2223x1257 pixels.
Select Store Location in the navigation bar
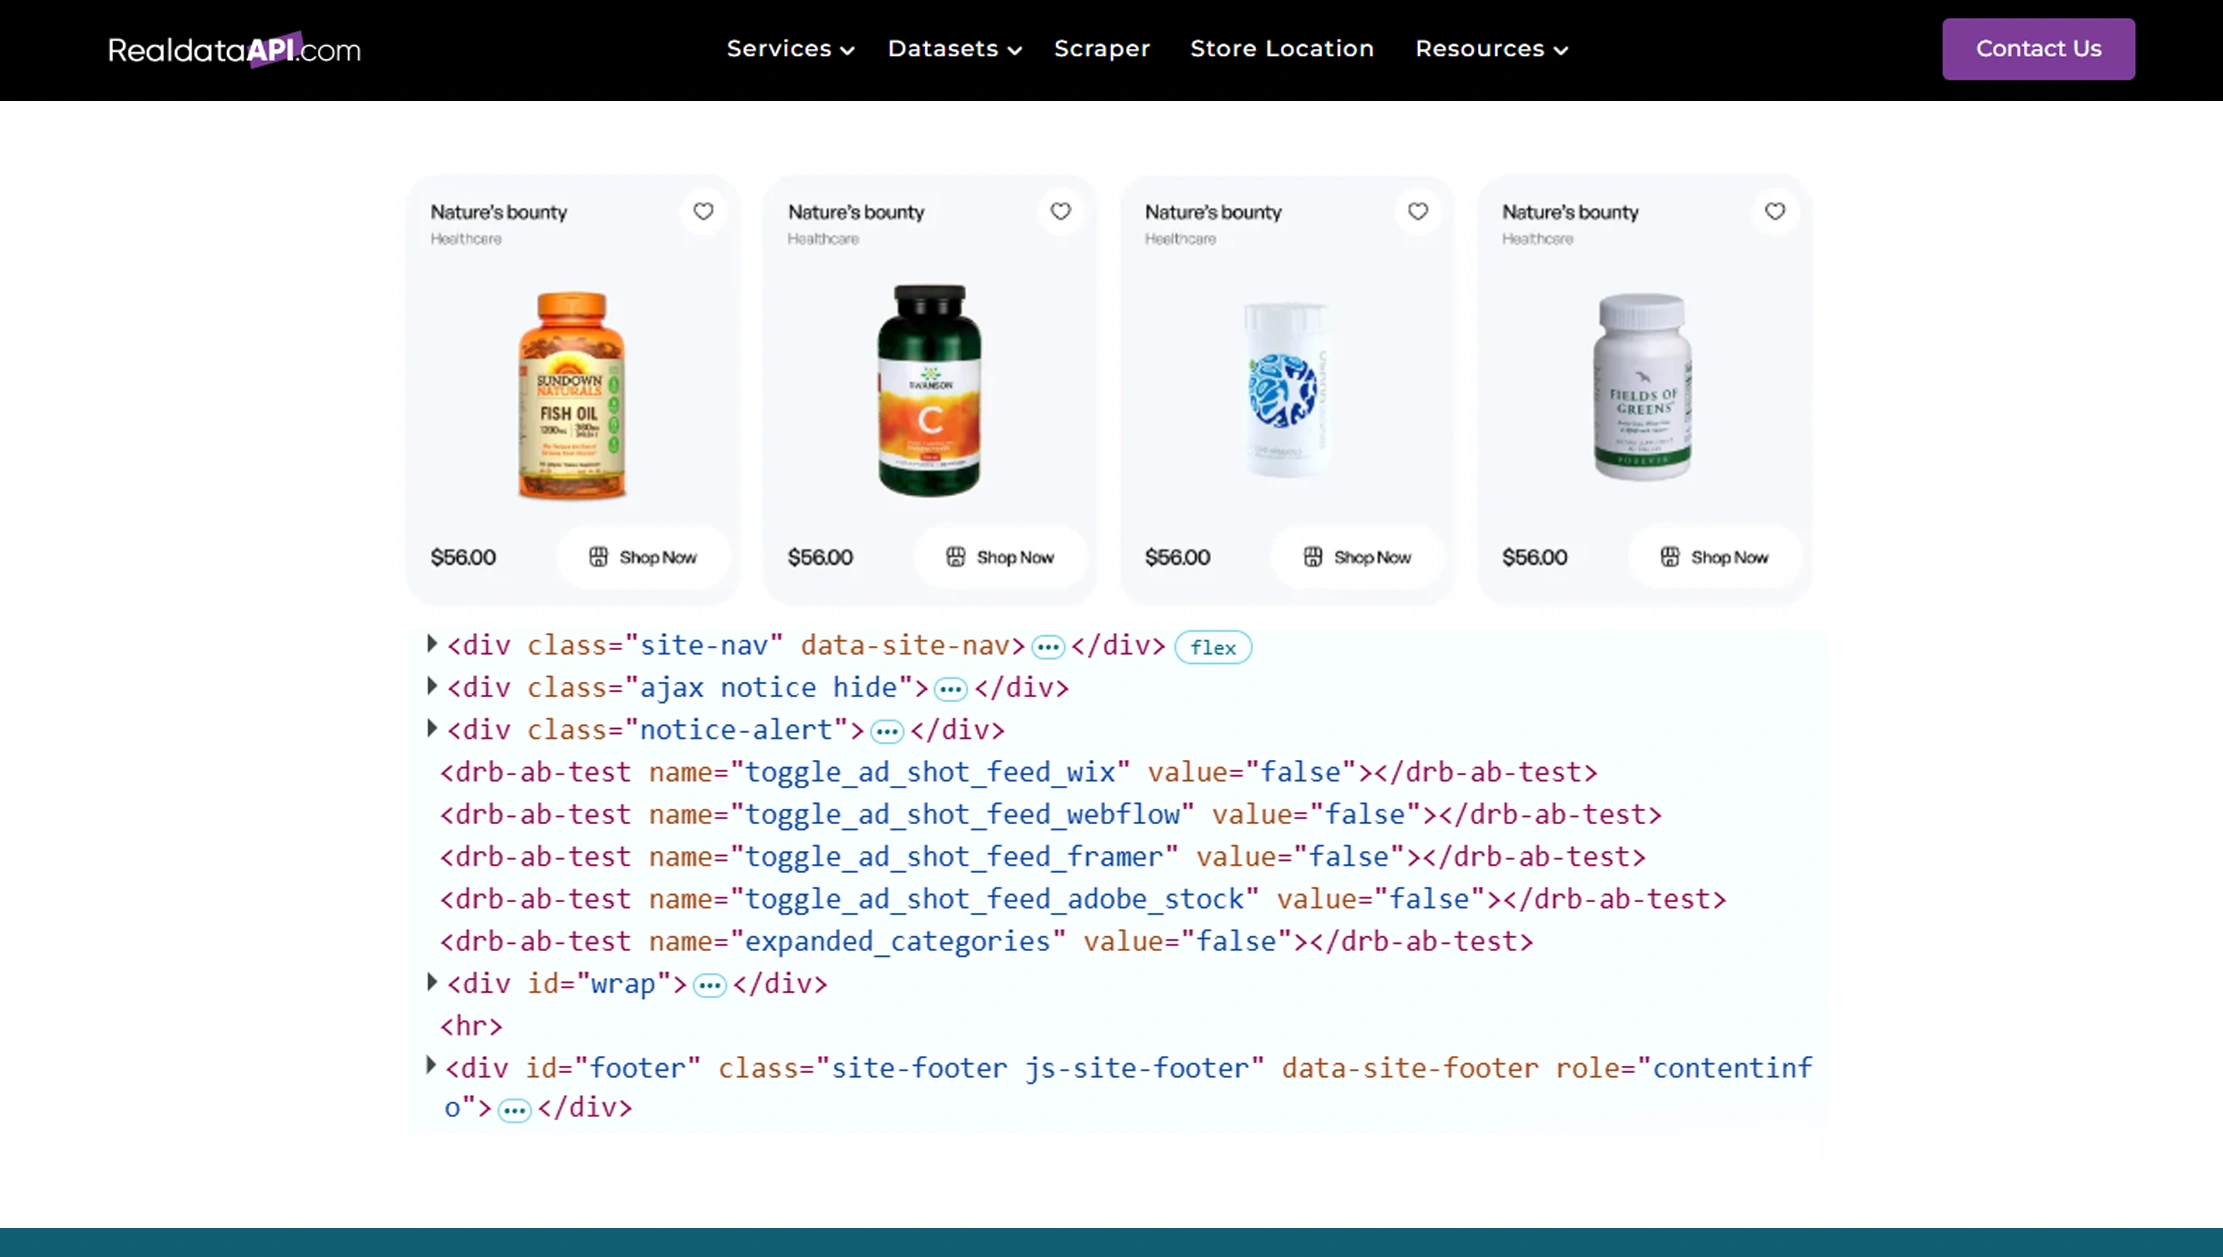pos(1281,48)
